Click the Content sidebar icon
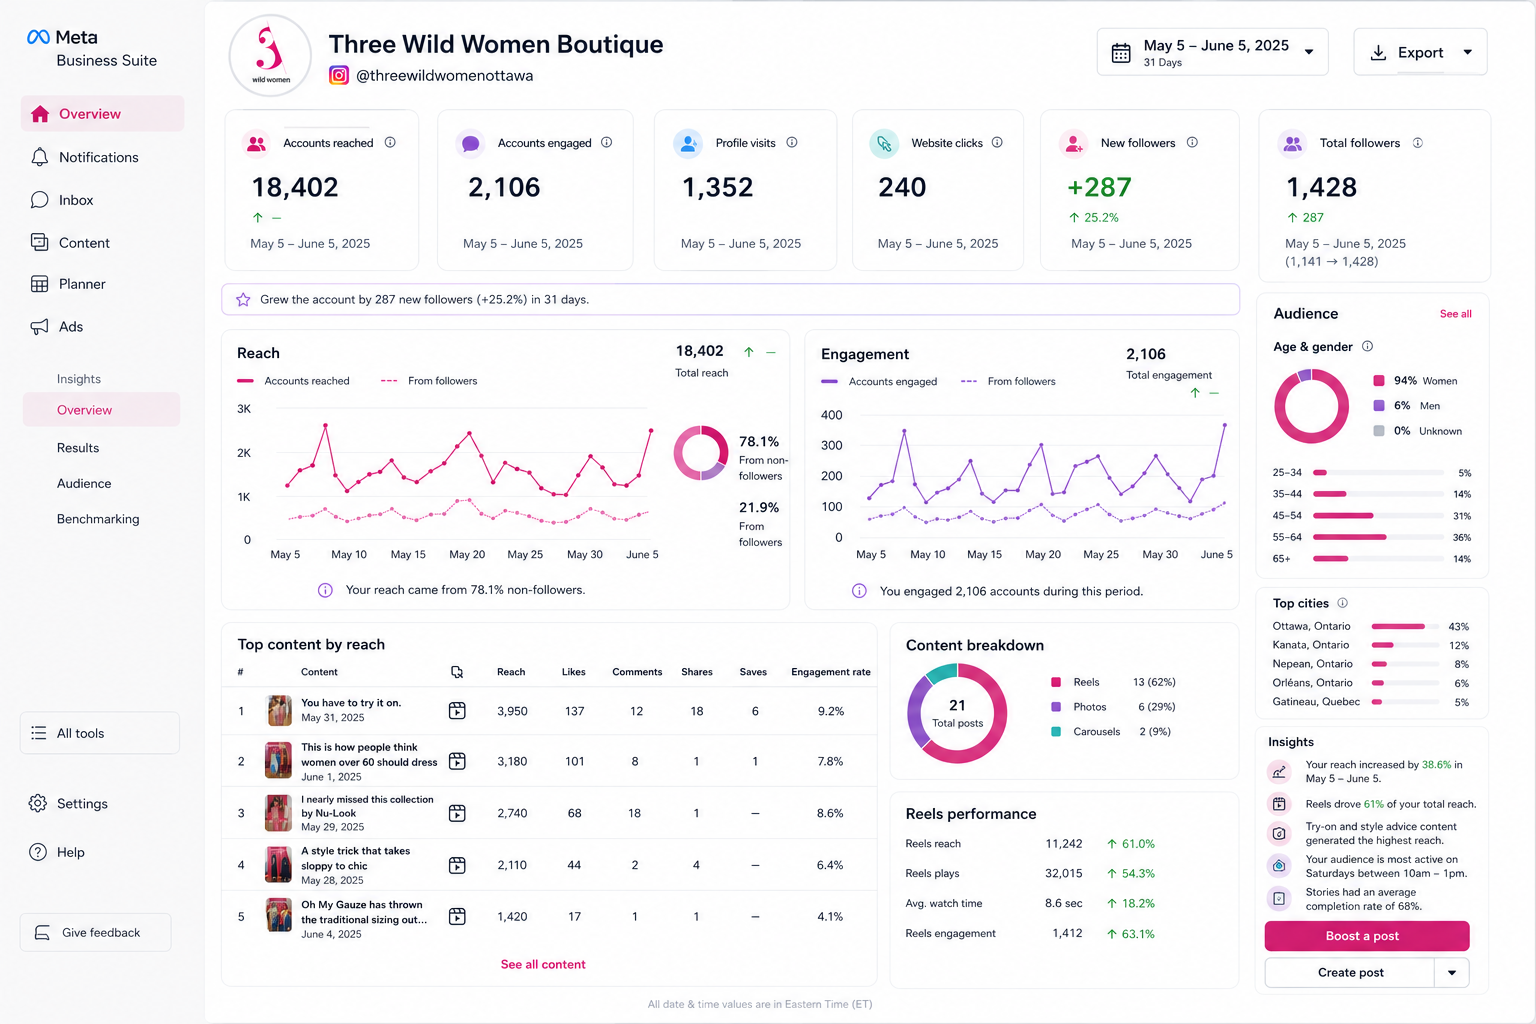The width and height of the screenshot is (1536, 1024). (x=40, y=242)
